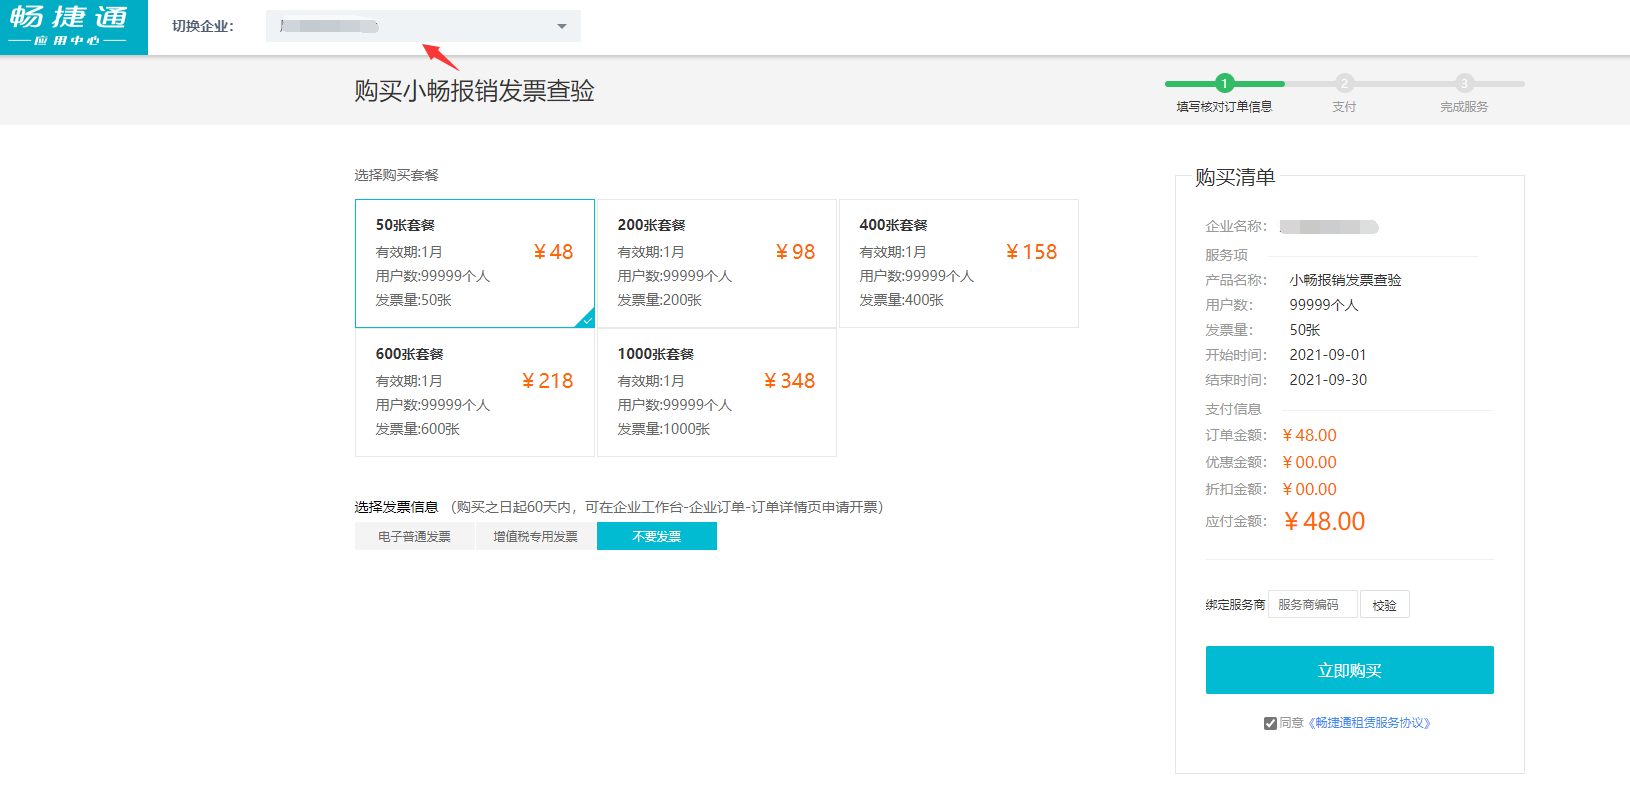The image size is (1630, 789).
Task: Toggle the 同意 agreement checkbox
Action: [x=1270, y=723]
